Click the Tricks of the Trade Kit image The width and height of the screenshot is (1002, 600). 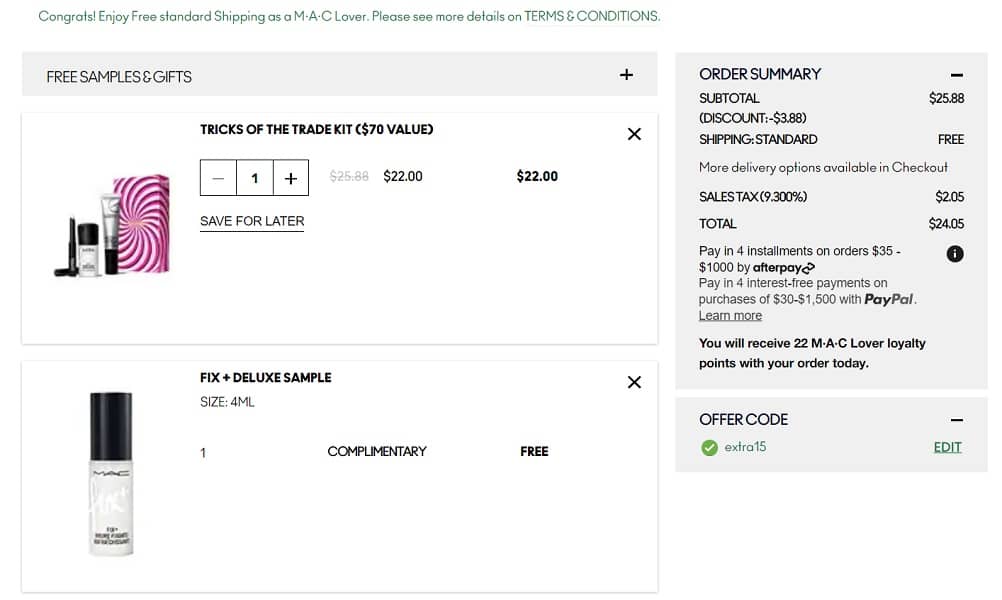tap(113, 227)
